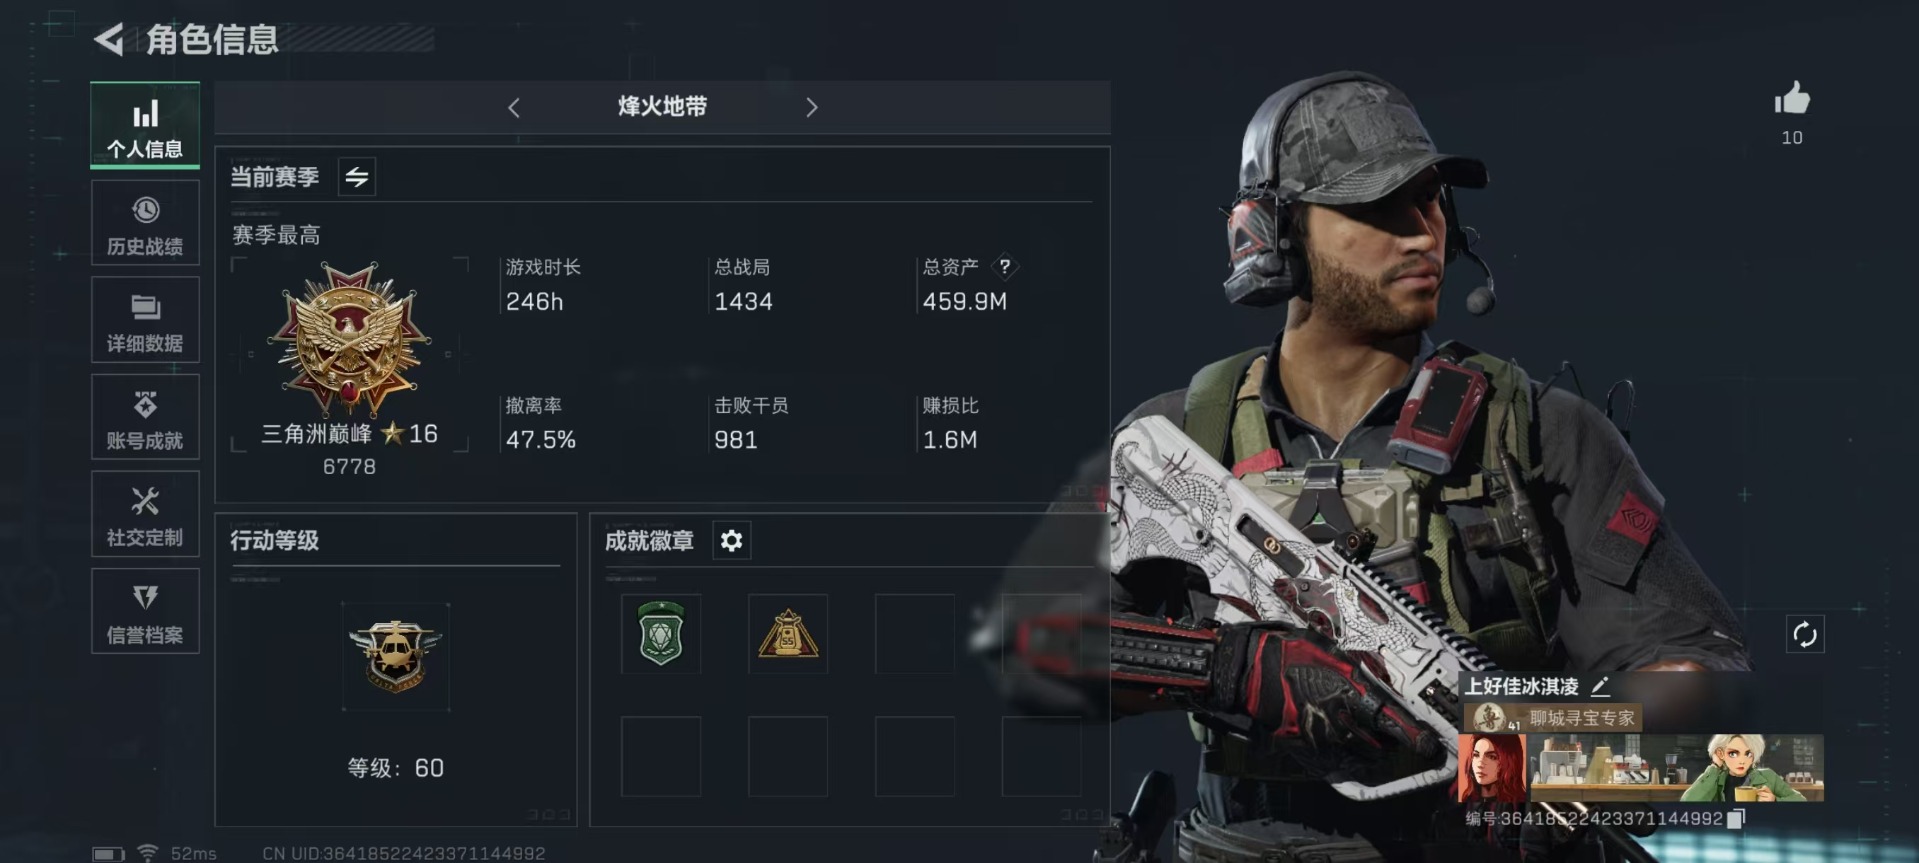Open the 个人信息 tab
Image resolution: width=1919 pixels, height=863 pixels.
(145, 126)
